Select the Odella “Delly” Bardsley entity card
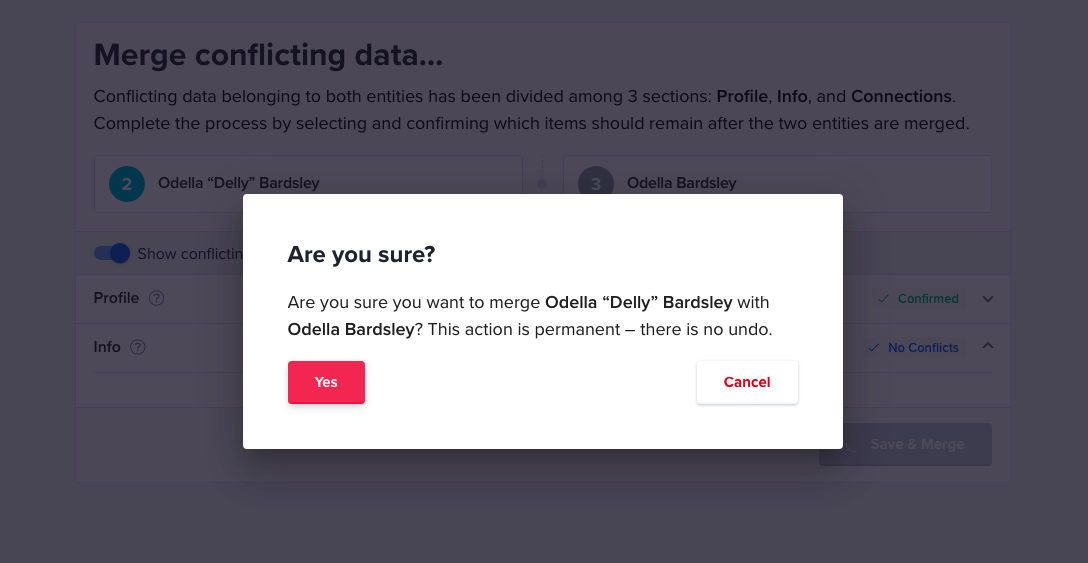Image resolution: width=1088 pixels, height=563 pixels. [x=308, y=184]
